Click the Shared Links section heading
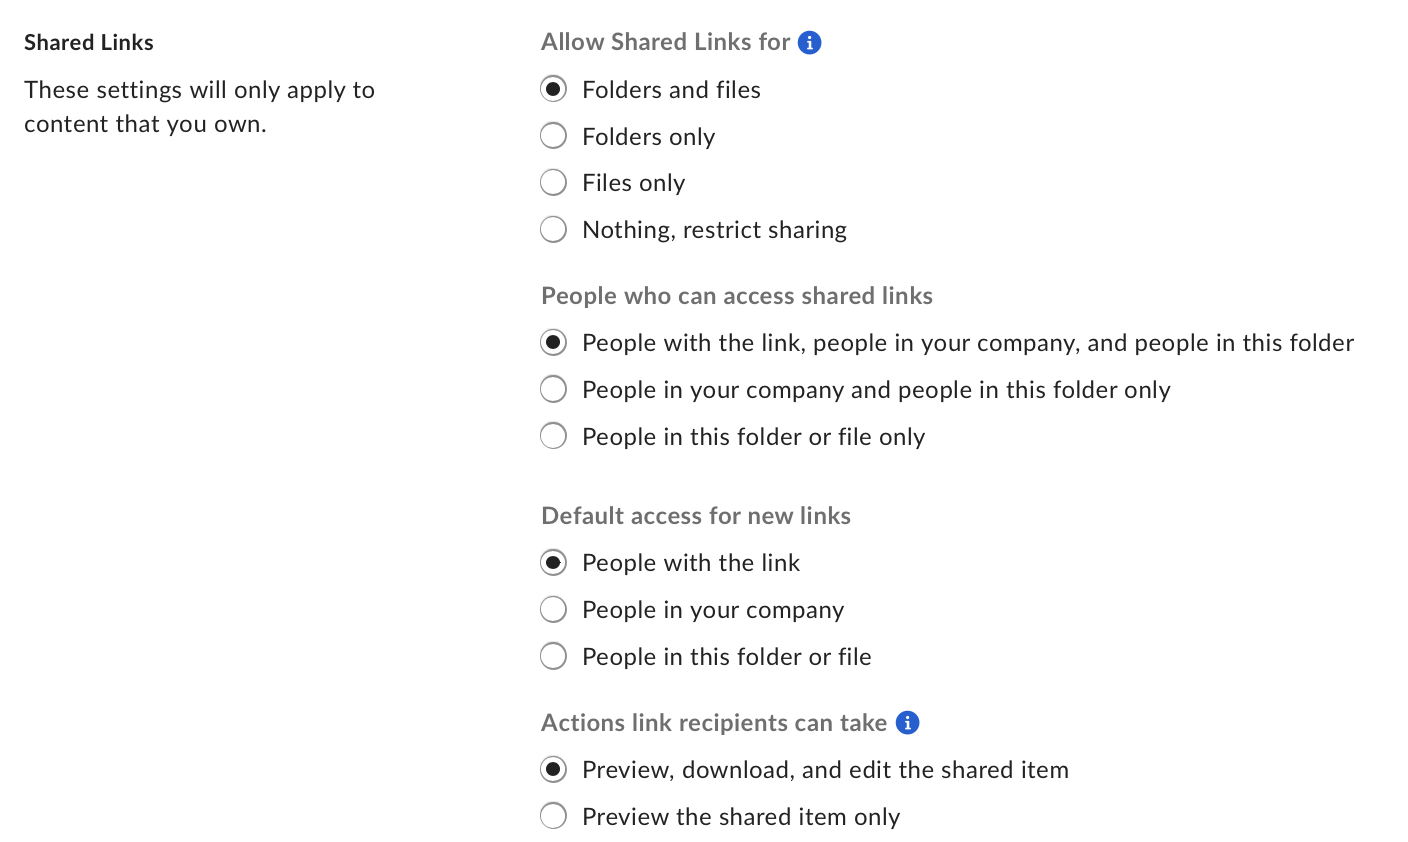Viewport: 1408px width, 842px height. click(88, 42)
